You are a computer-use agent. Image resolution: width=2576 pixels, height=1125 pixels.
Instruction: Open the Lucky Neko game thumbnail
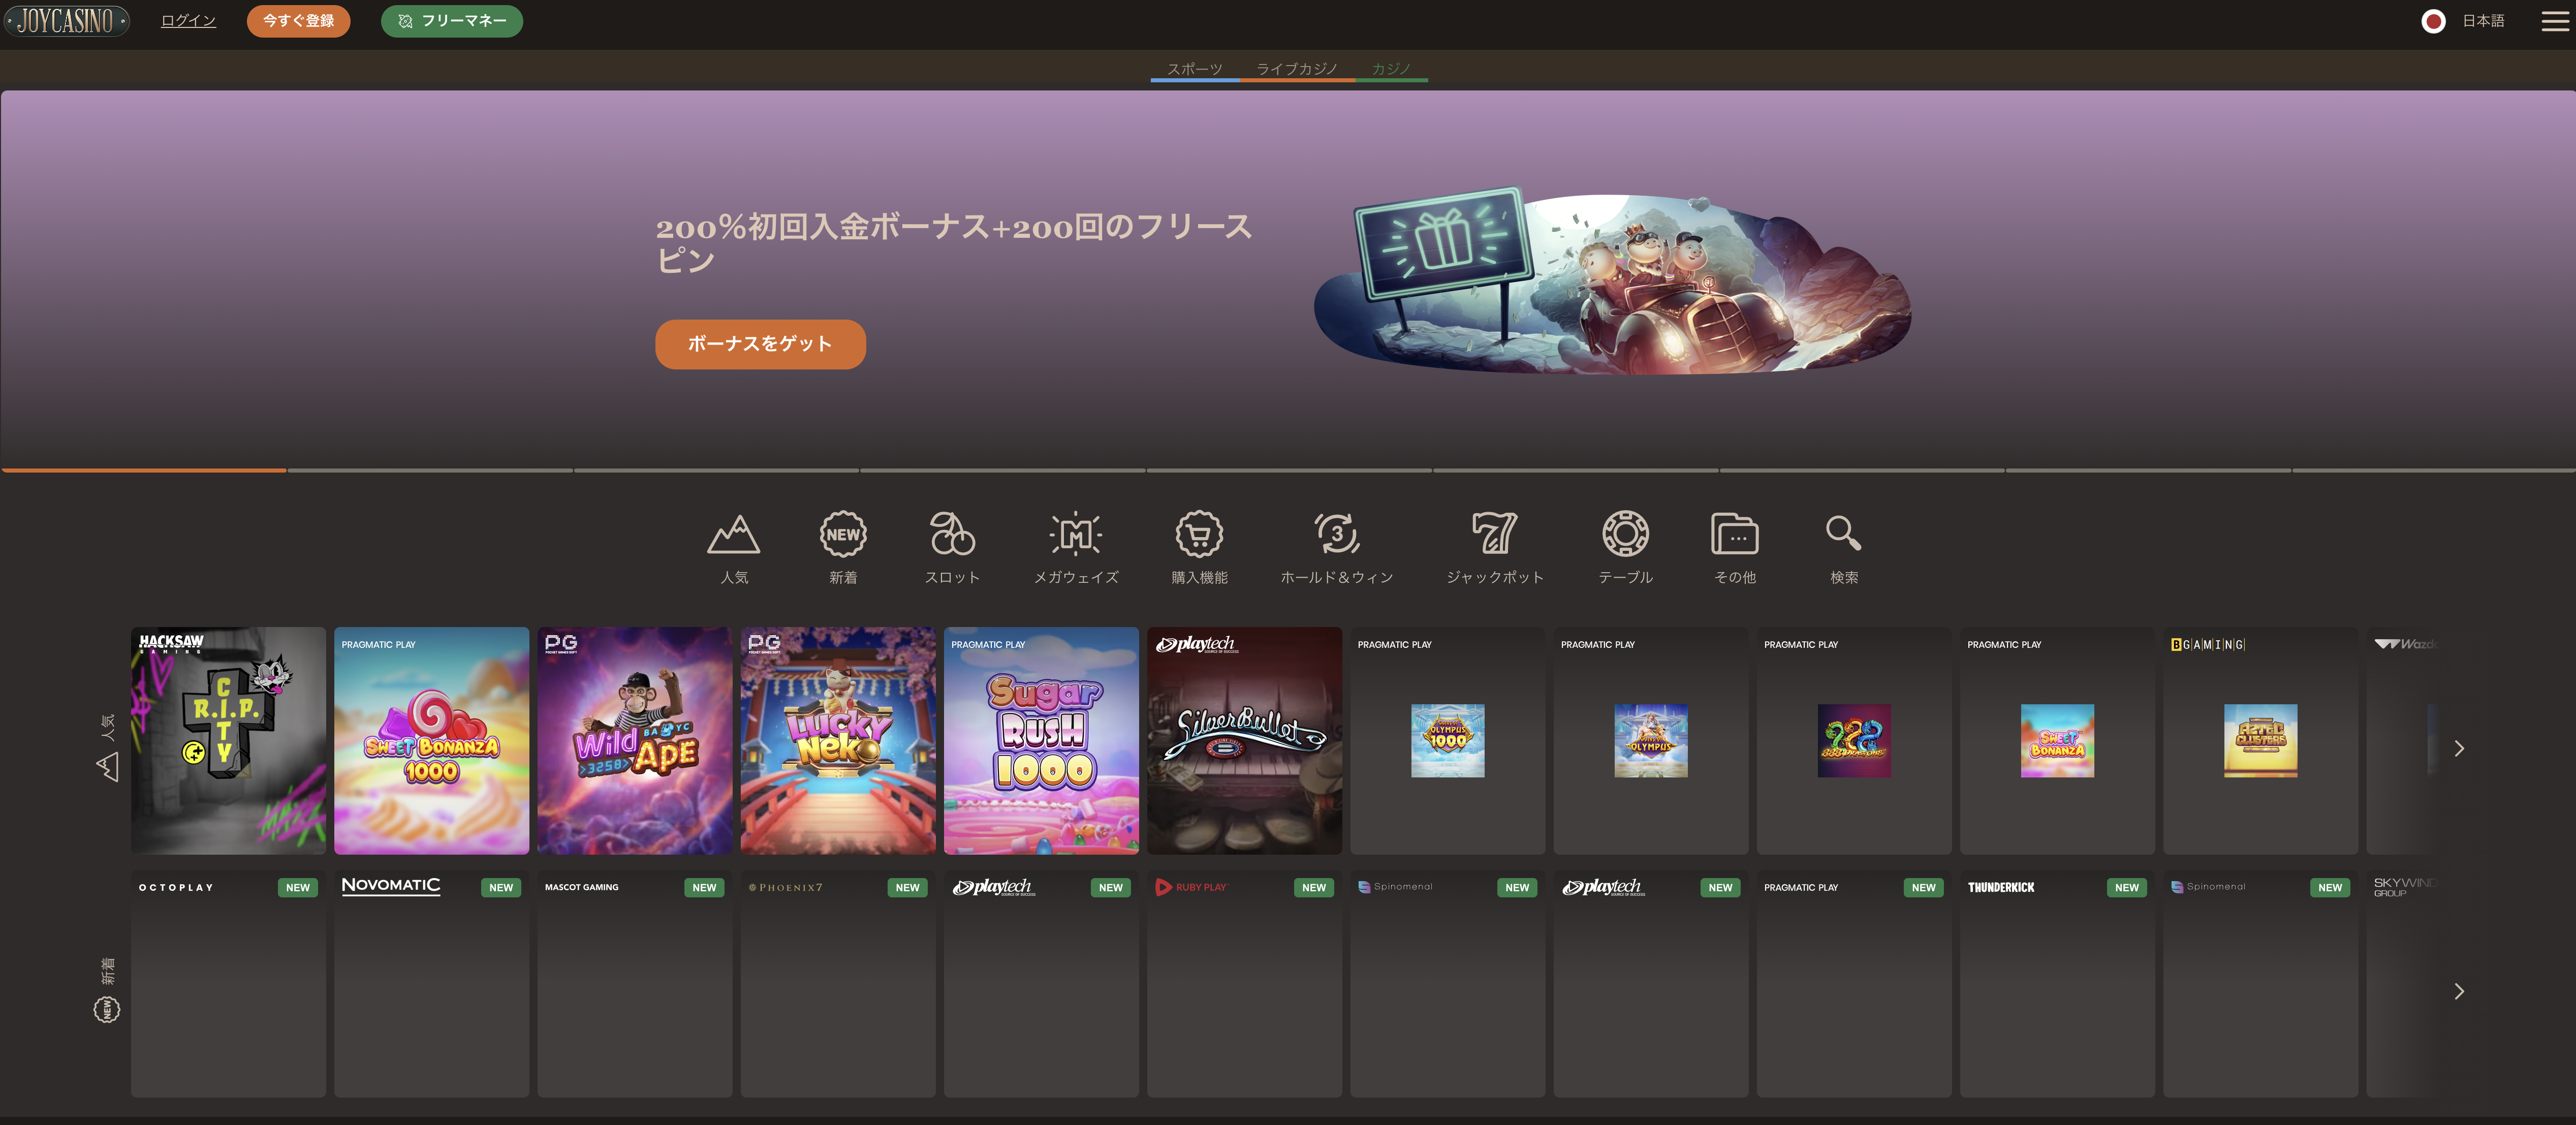pyautogui.click(x=838, y=741)
